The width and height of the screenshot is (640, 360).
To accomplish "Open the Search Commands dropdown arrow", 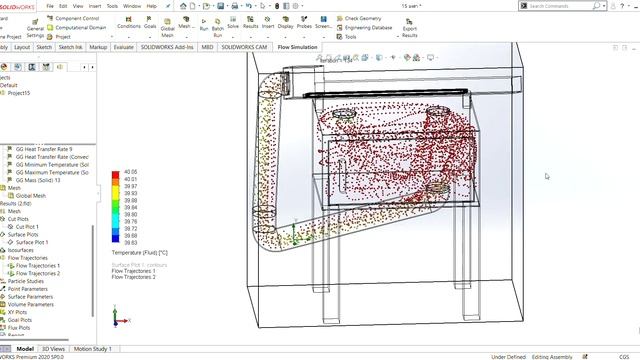I will pyautogui.click(x=604, y=6).
